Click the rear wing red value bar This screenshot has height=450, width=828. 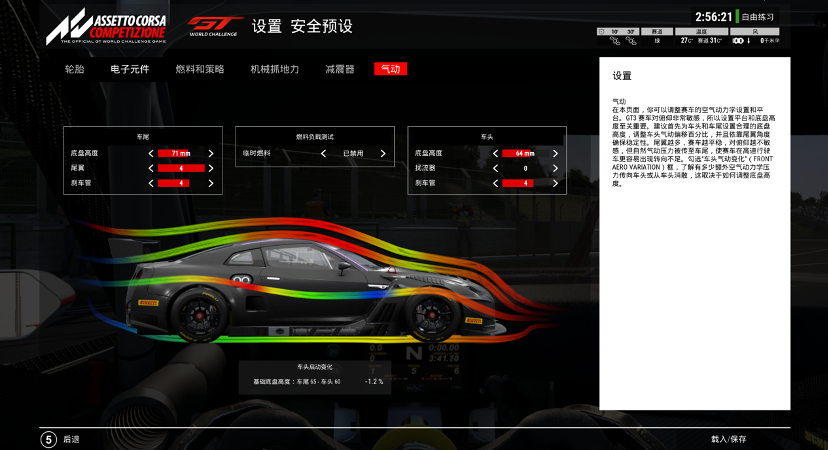click(181, 168)
